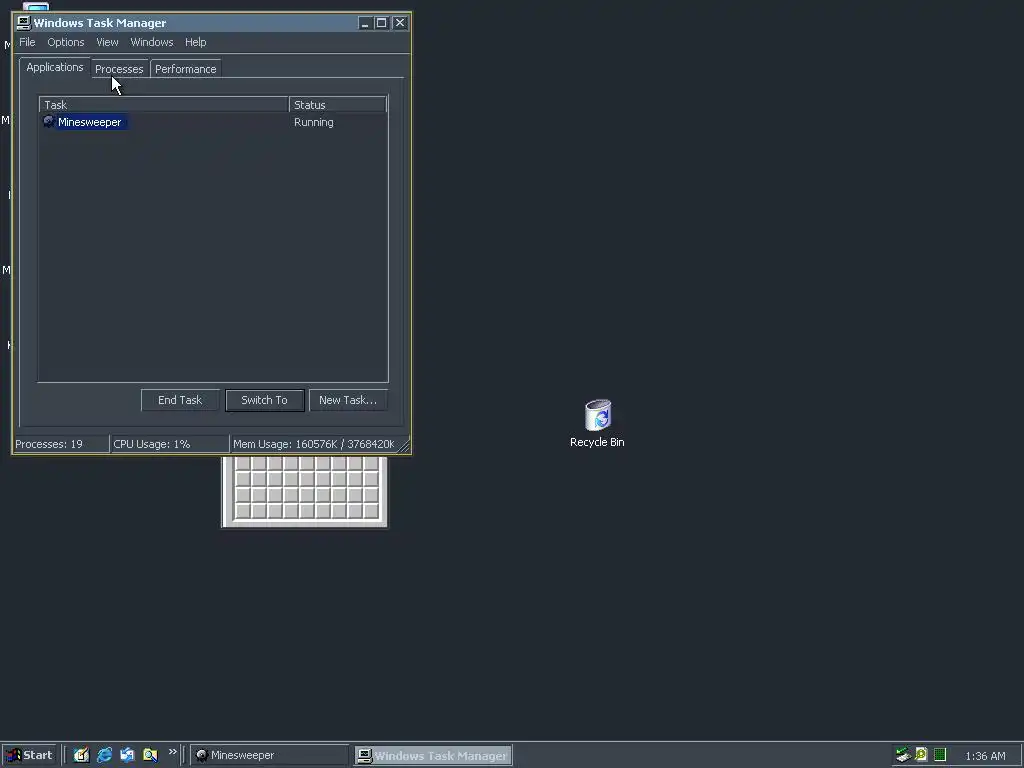Click the Processes: 19 status bar entry

[61, 444]
